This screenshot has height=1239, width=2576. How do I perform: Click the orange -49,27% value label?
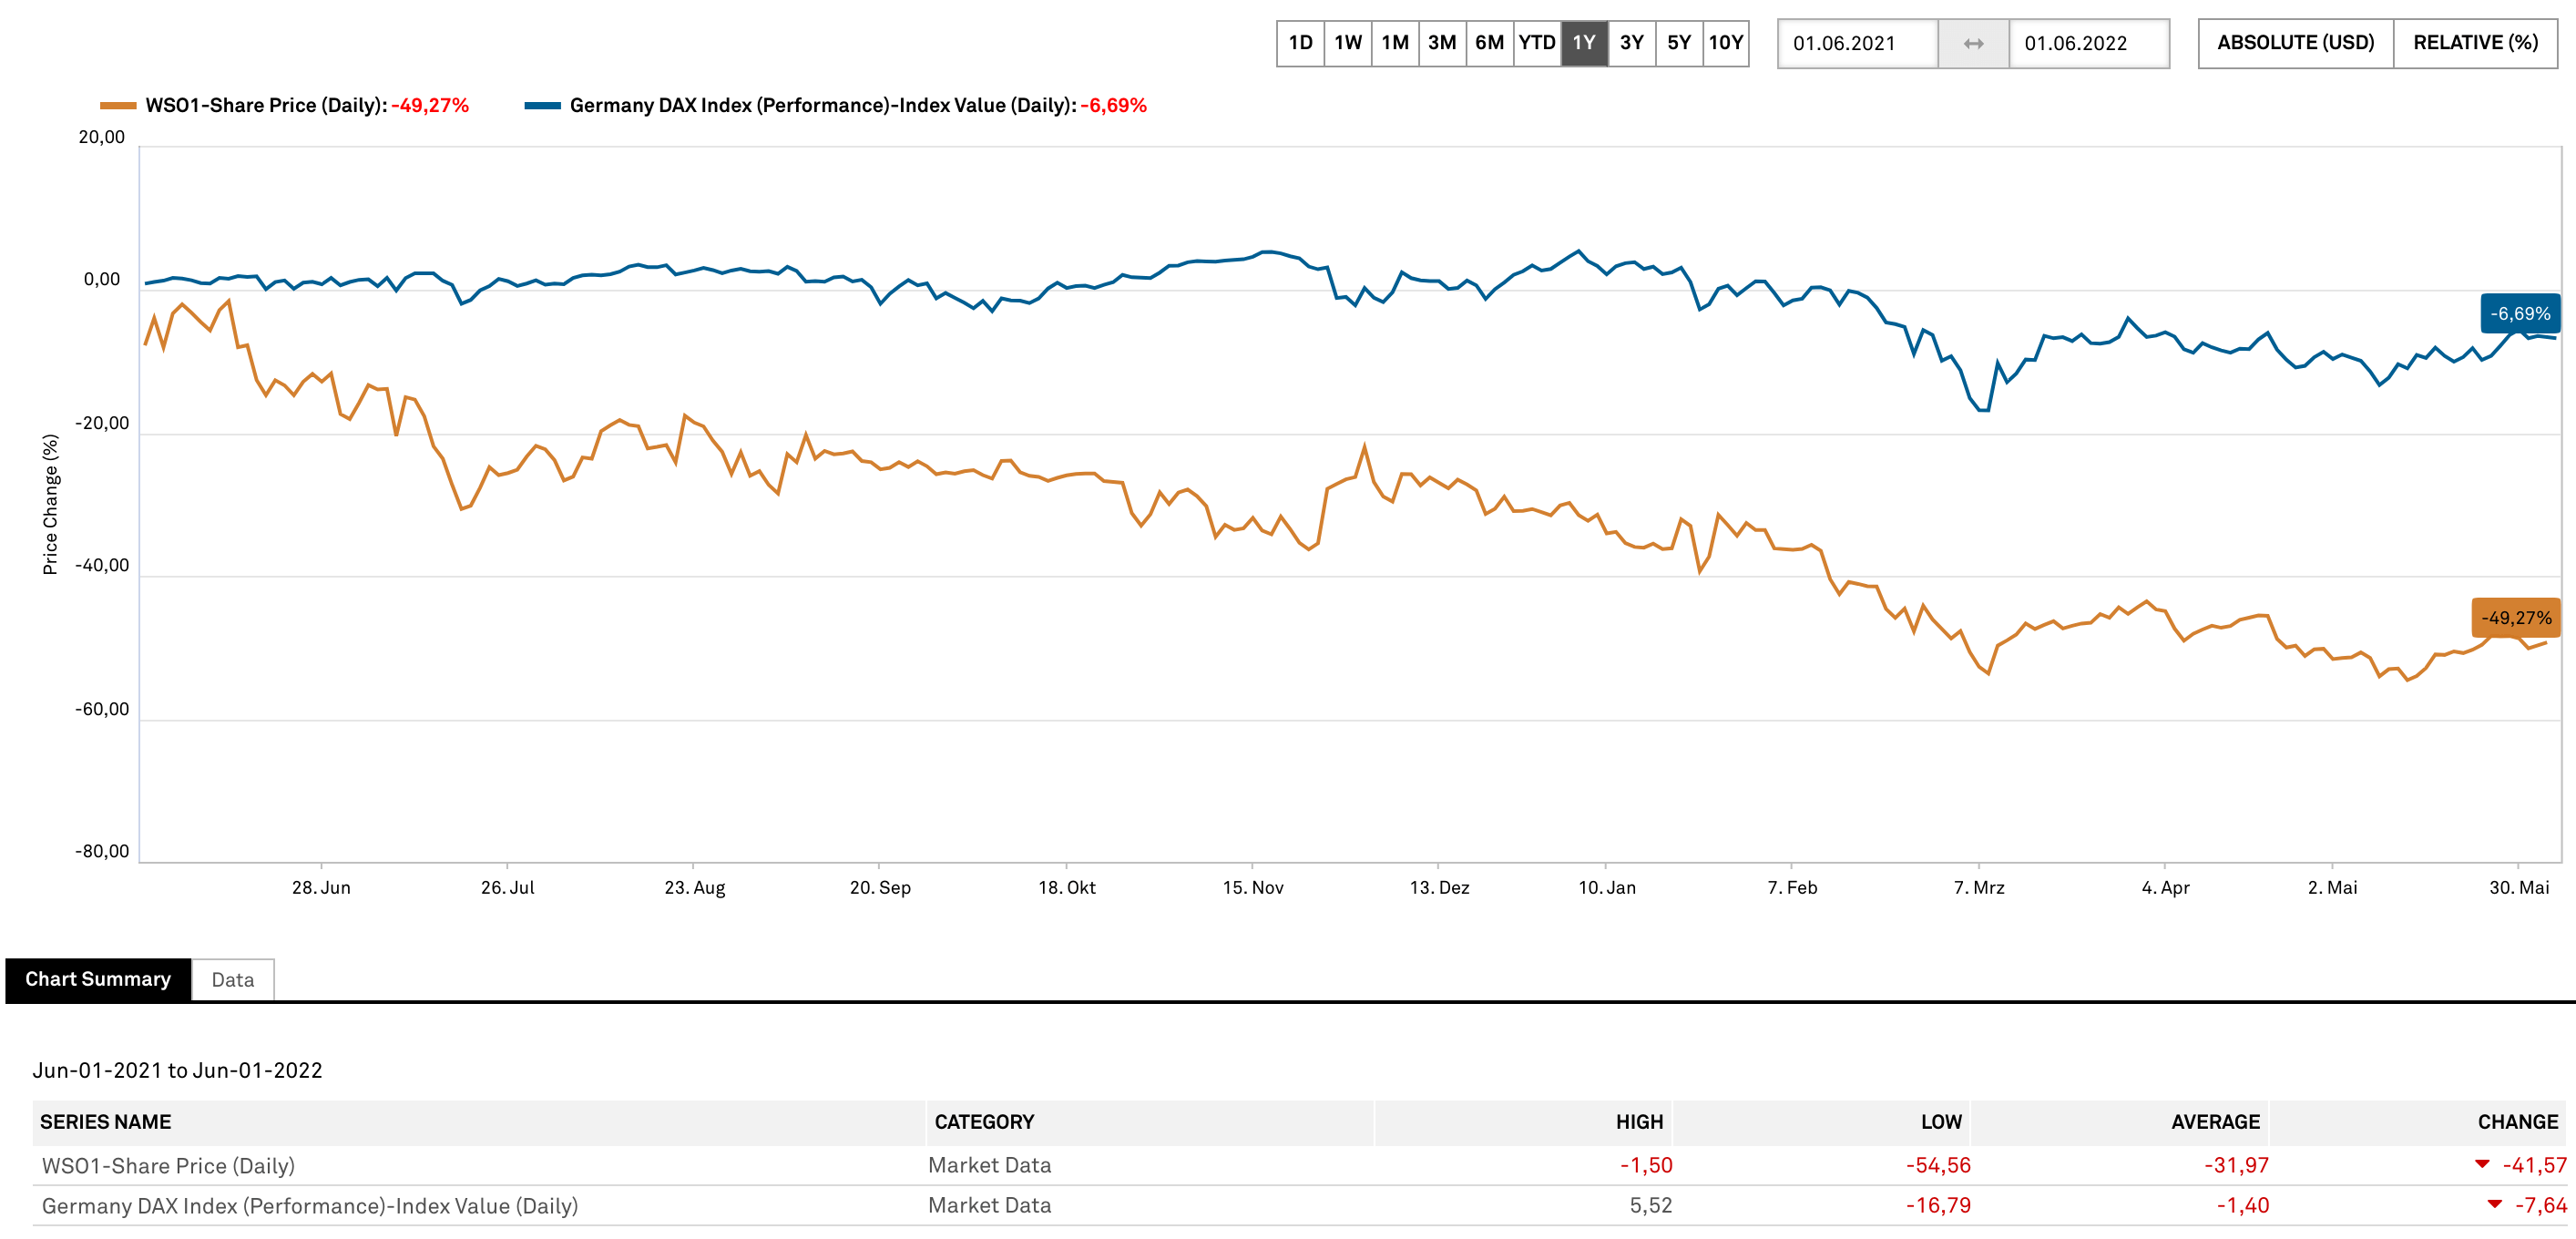[x=2515, y=618]
